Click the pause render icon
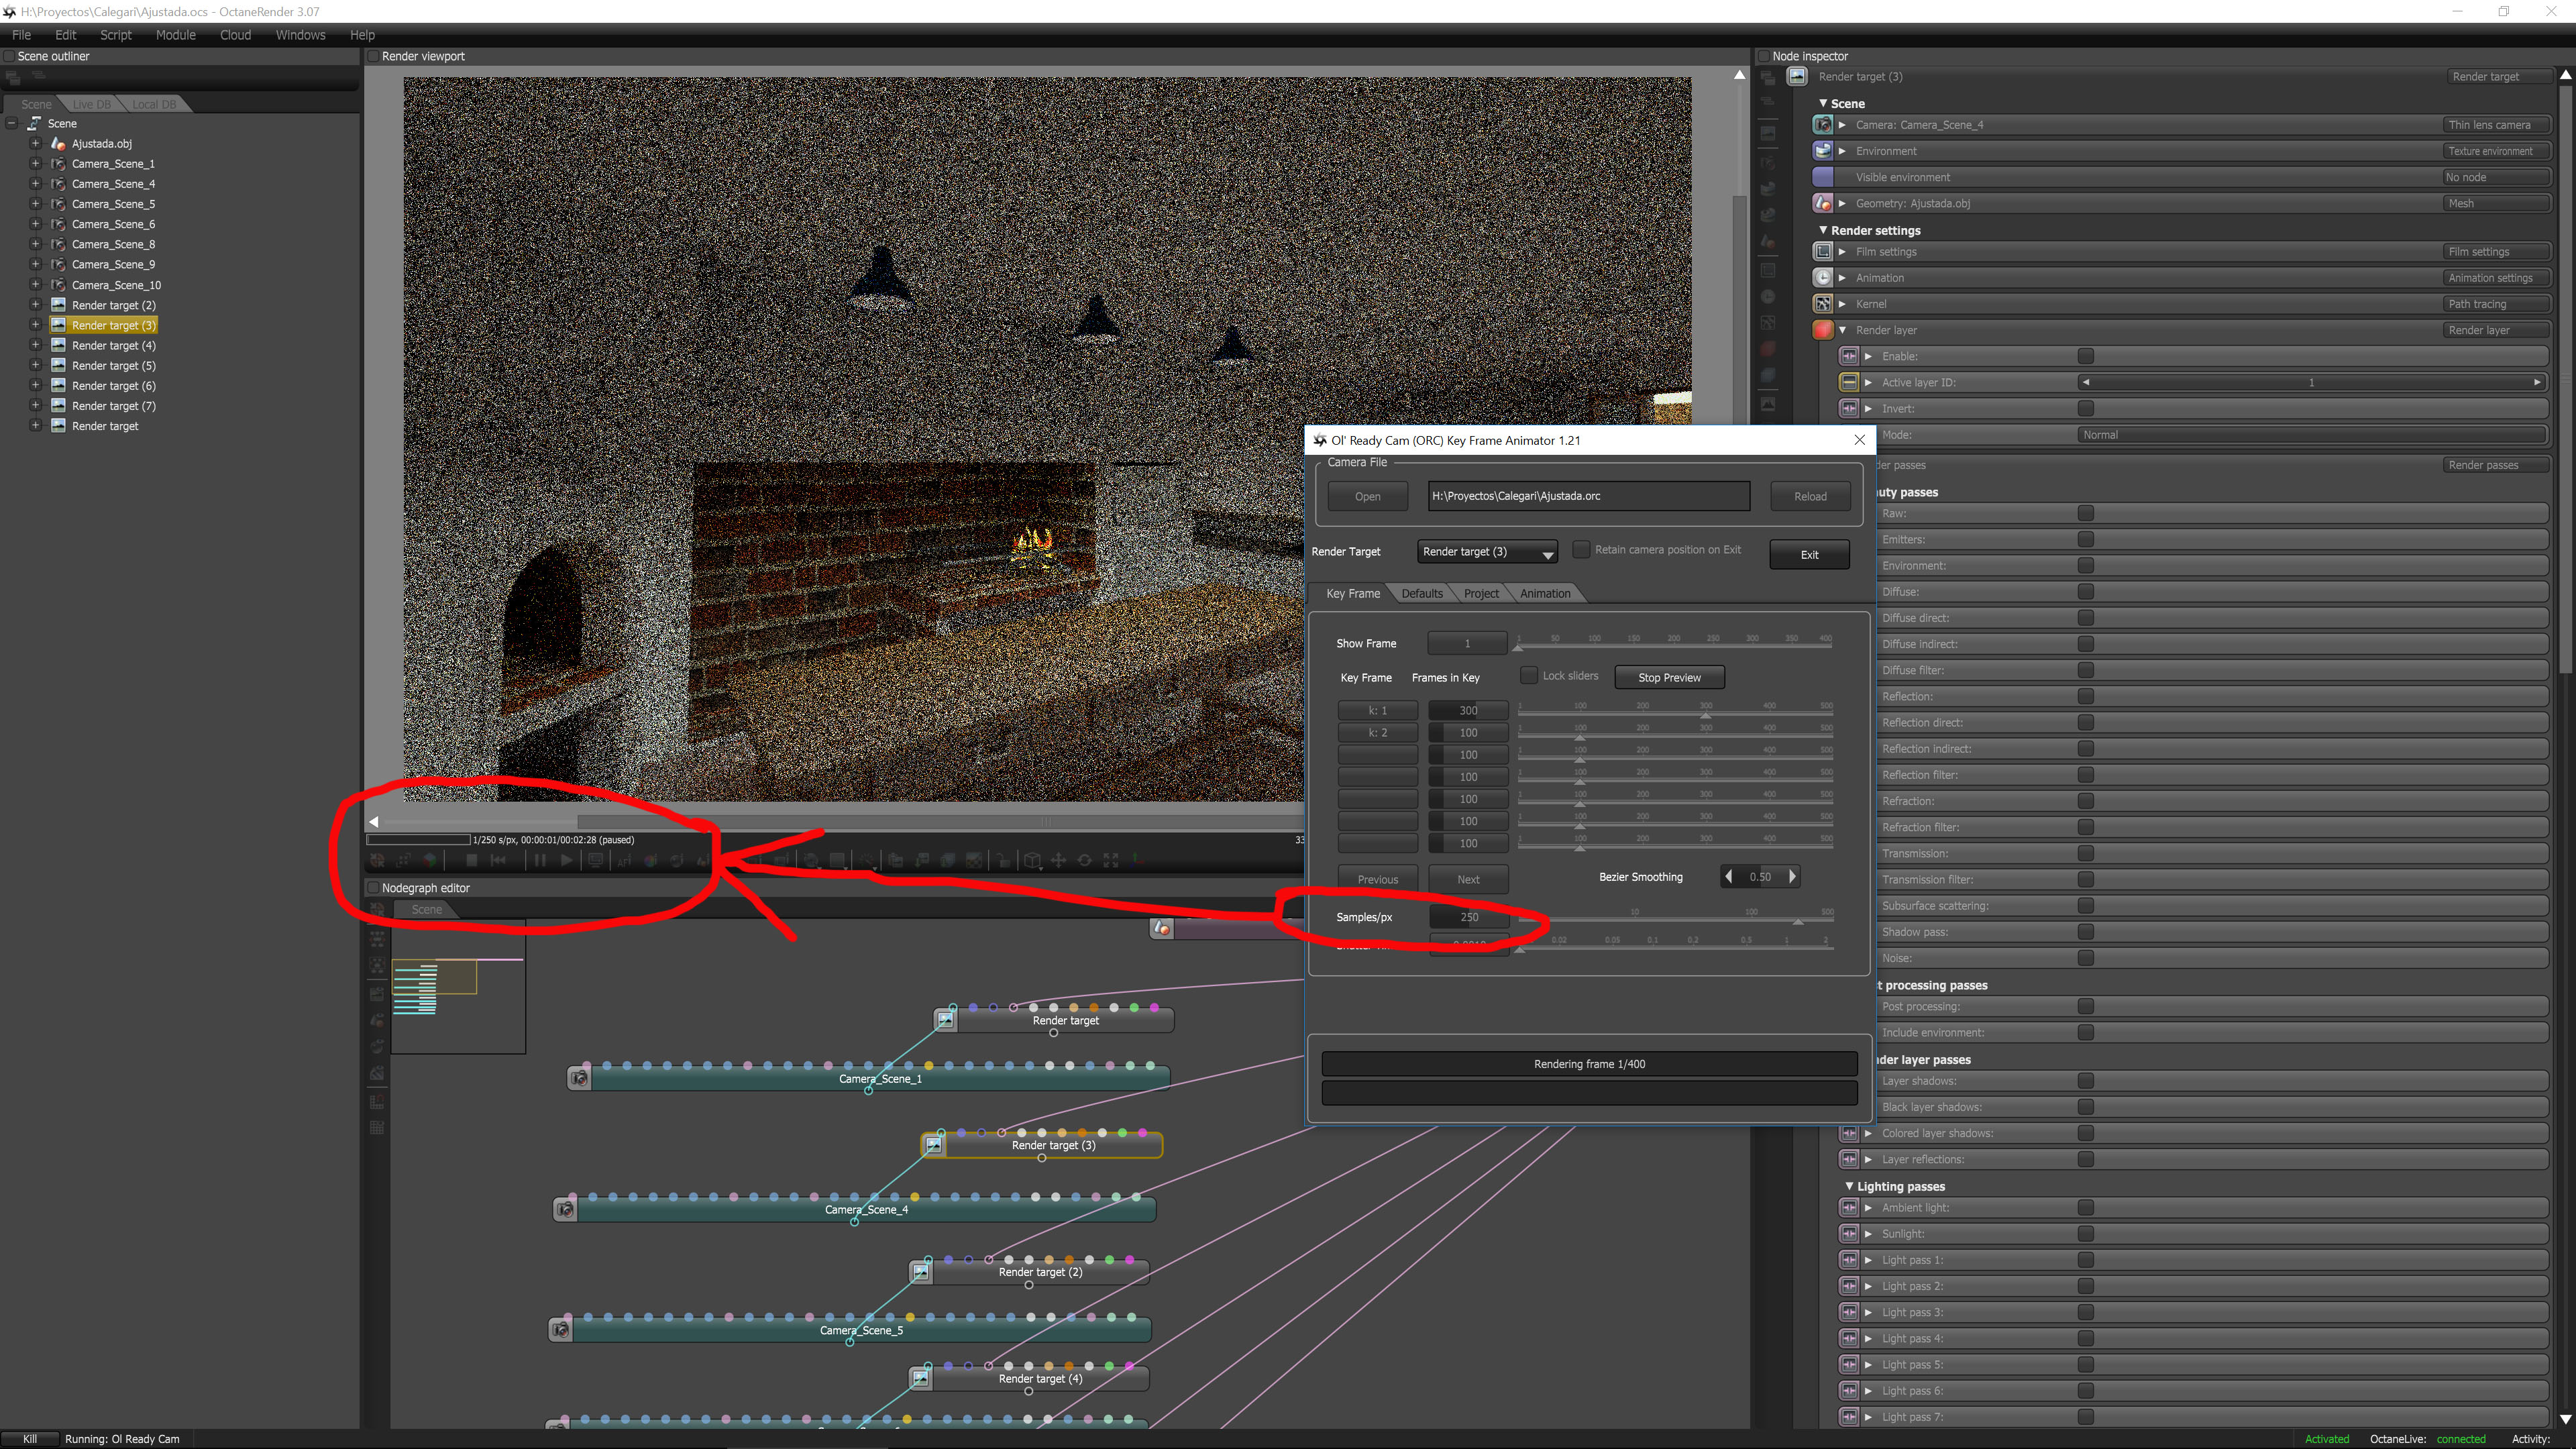This screenshot has height=1449, width=2576. tap(540, 860)
